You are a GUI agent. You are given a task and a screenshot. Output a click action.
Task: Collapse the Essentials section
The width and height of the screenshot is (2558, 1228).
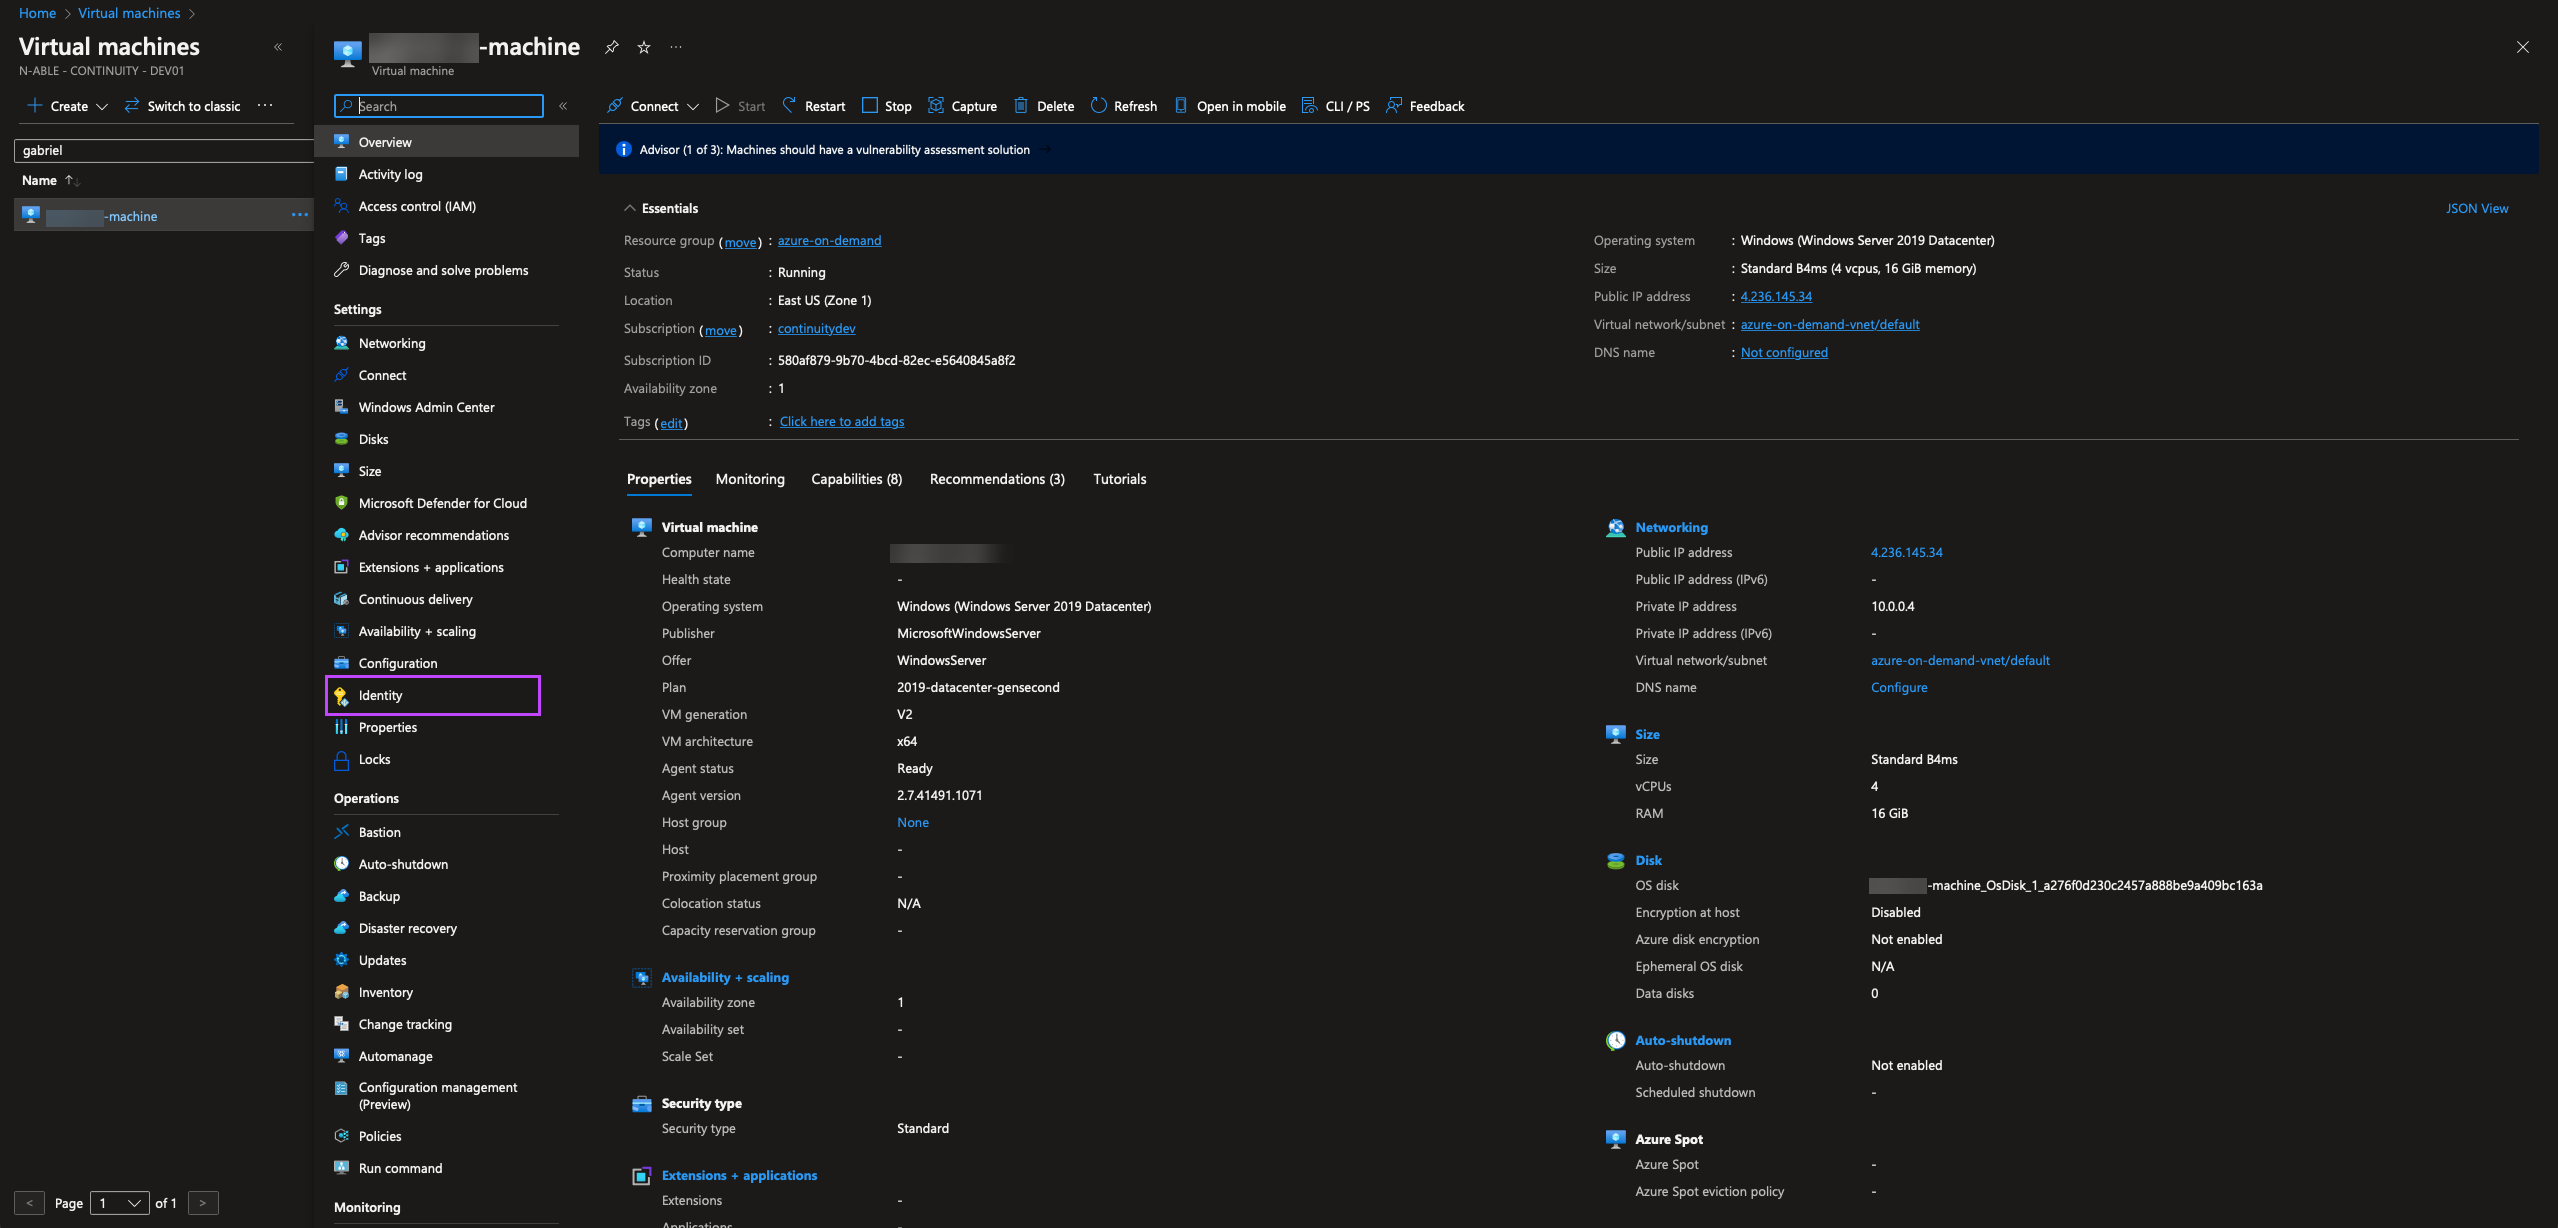630,208
